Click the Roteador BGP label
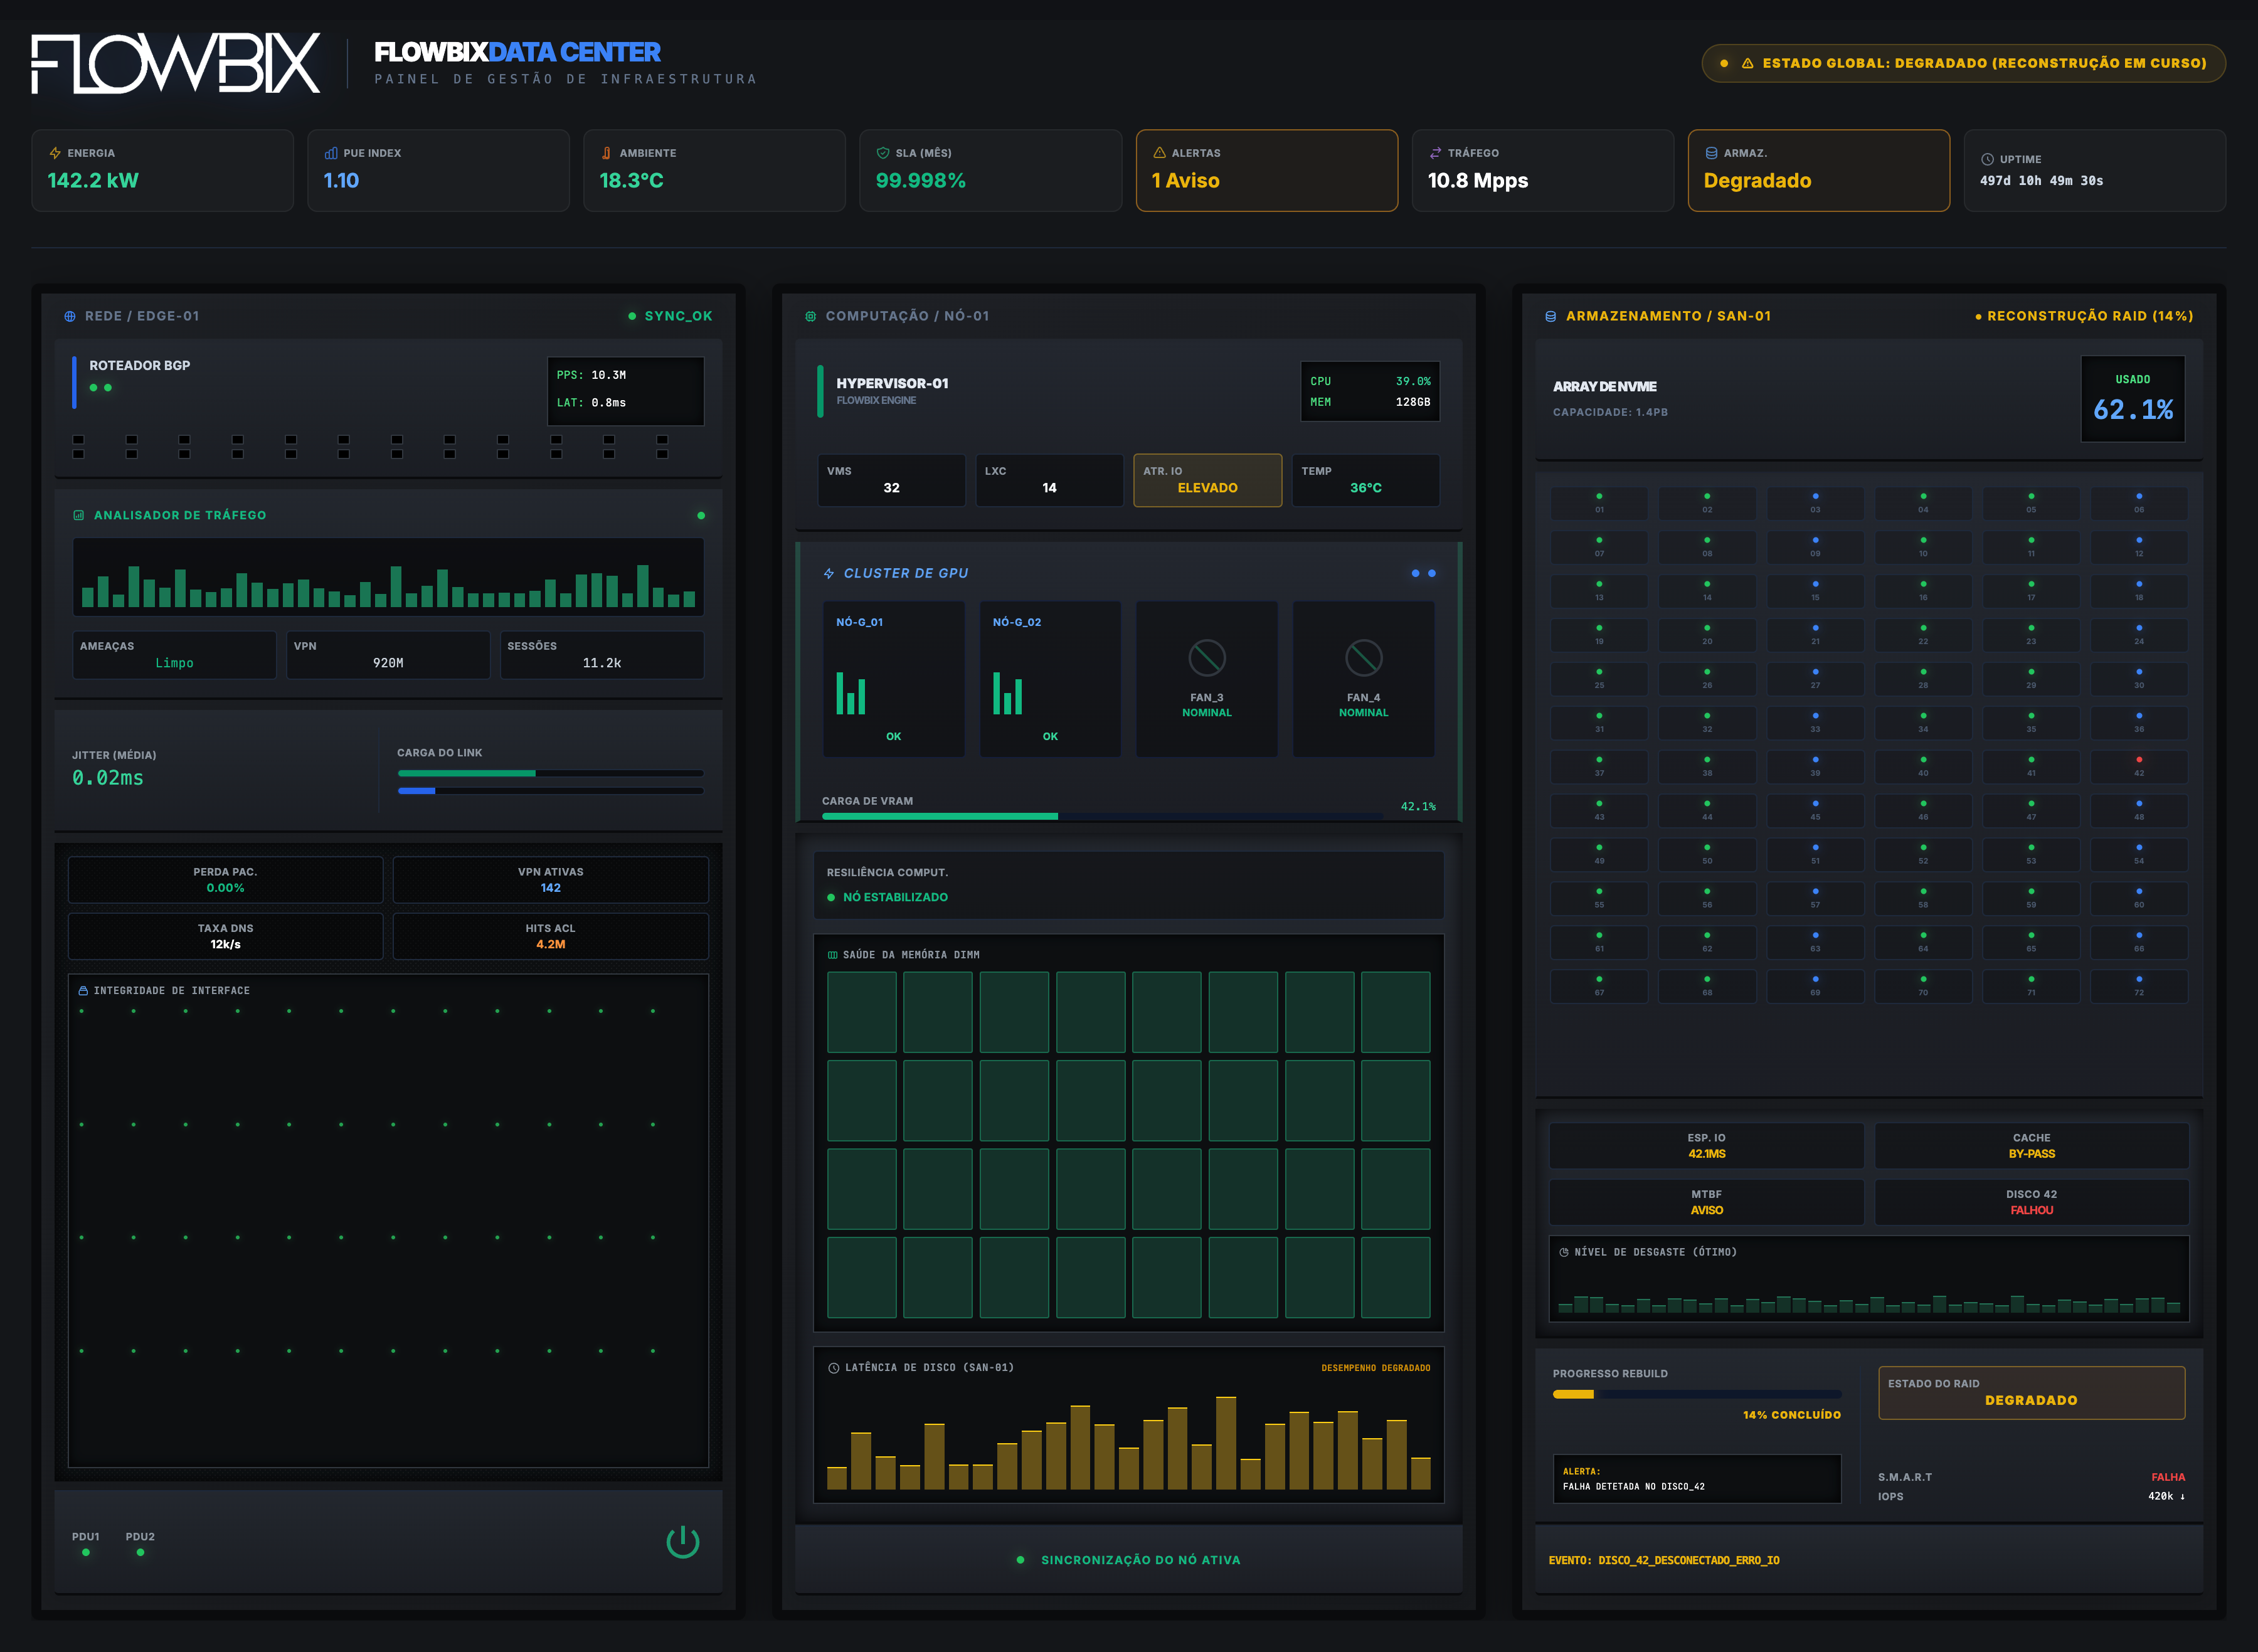 coord(139,366)
